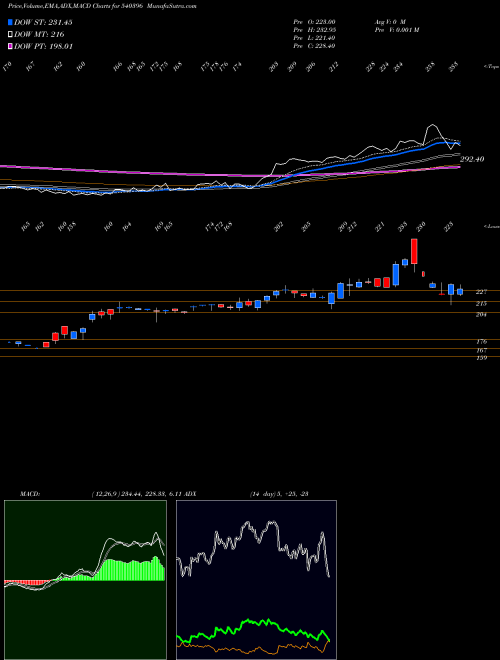Click the tallest red candlestick at the peak
500x660 pixels.
414,251
